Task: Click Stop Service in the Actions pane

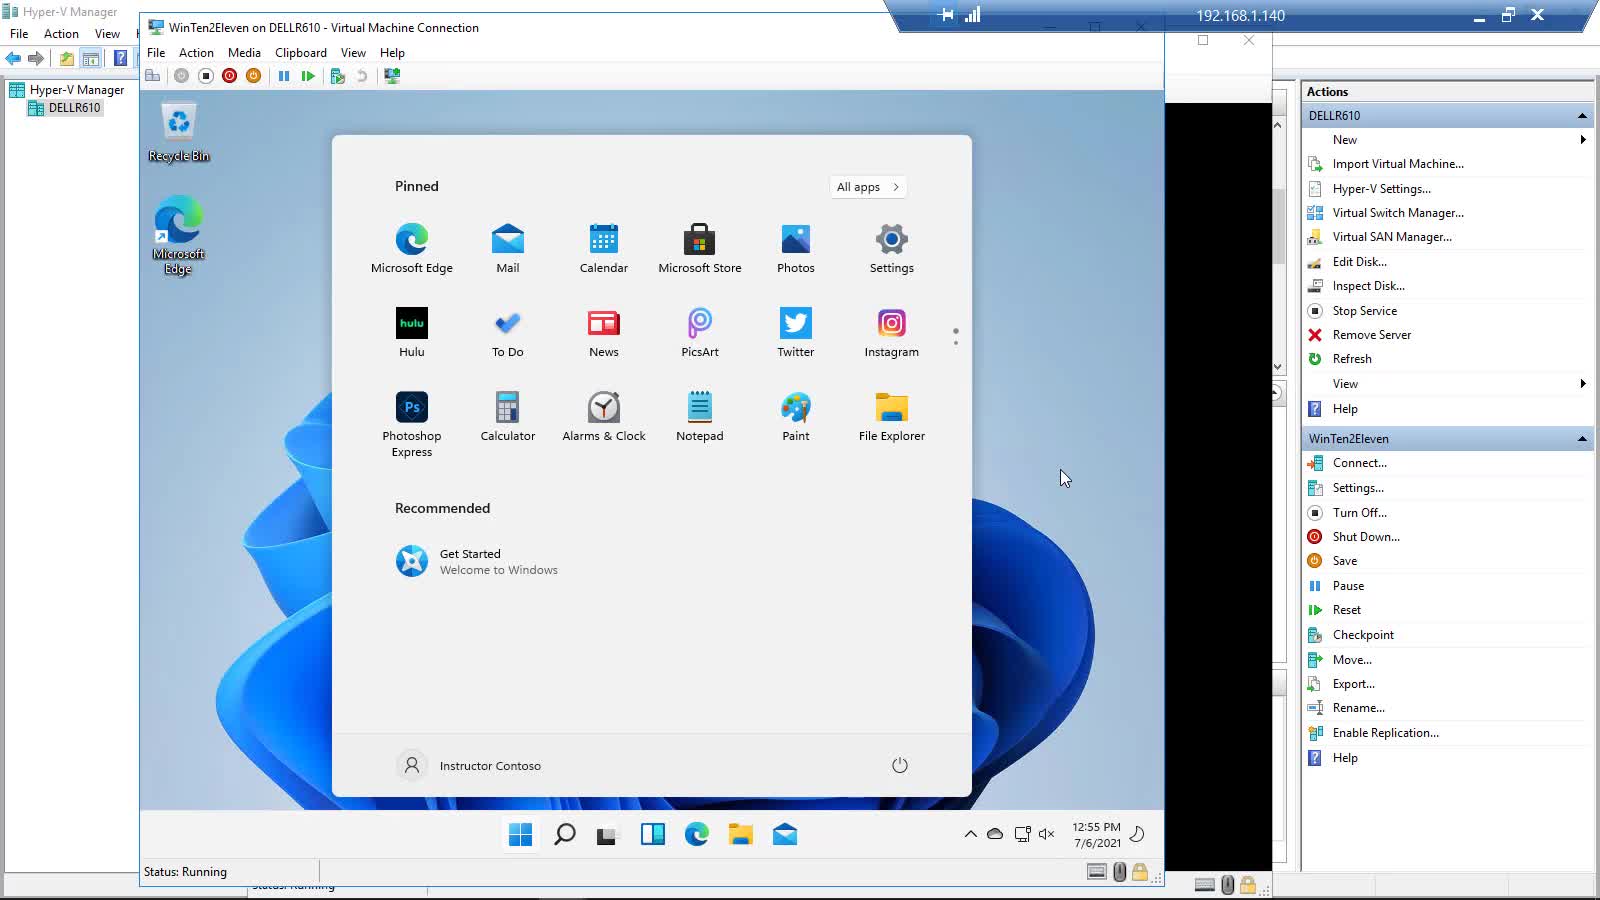Action: point(1364,311)
